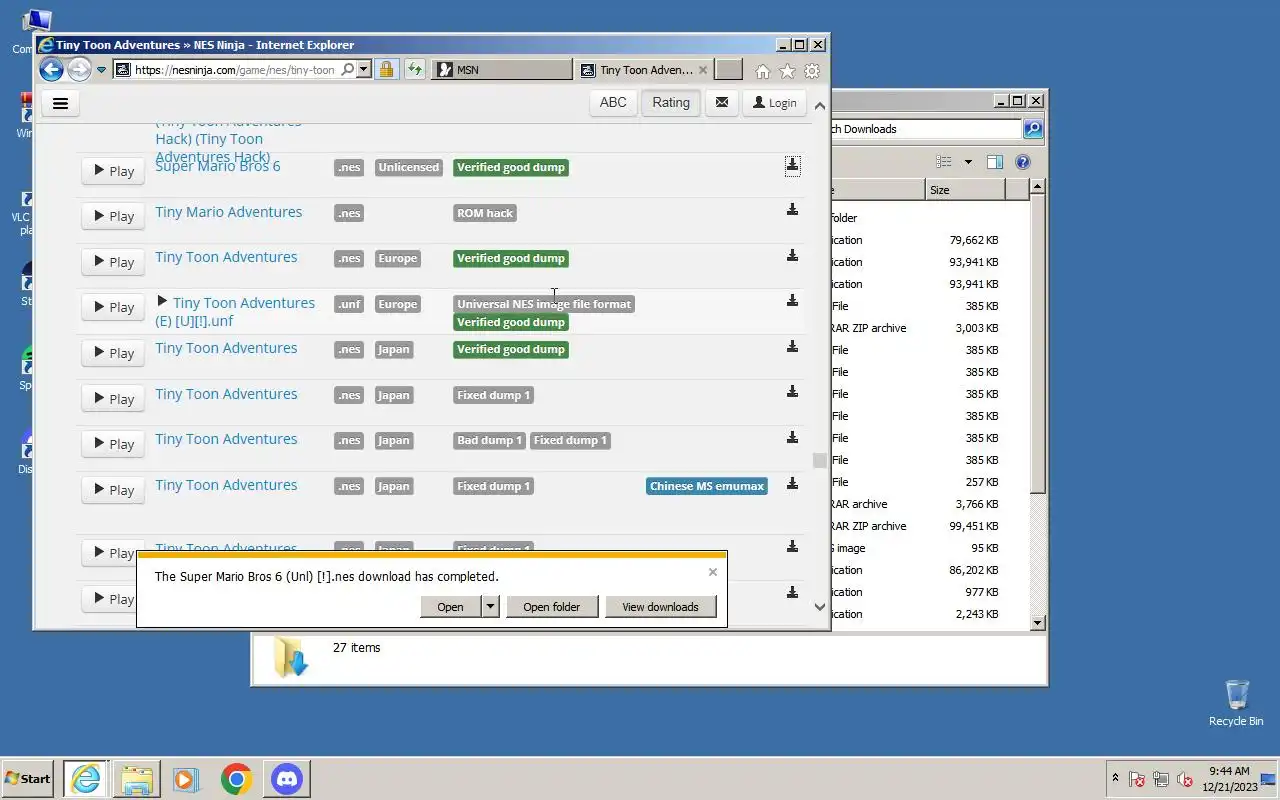Click Play for the Europe .nes Tiny Toon Adventures
Viewport: 1280px width, 800px height.
tap(113, 262)
